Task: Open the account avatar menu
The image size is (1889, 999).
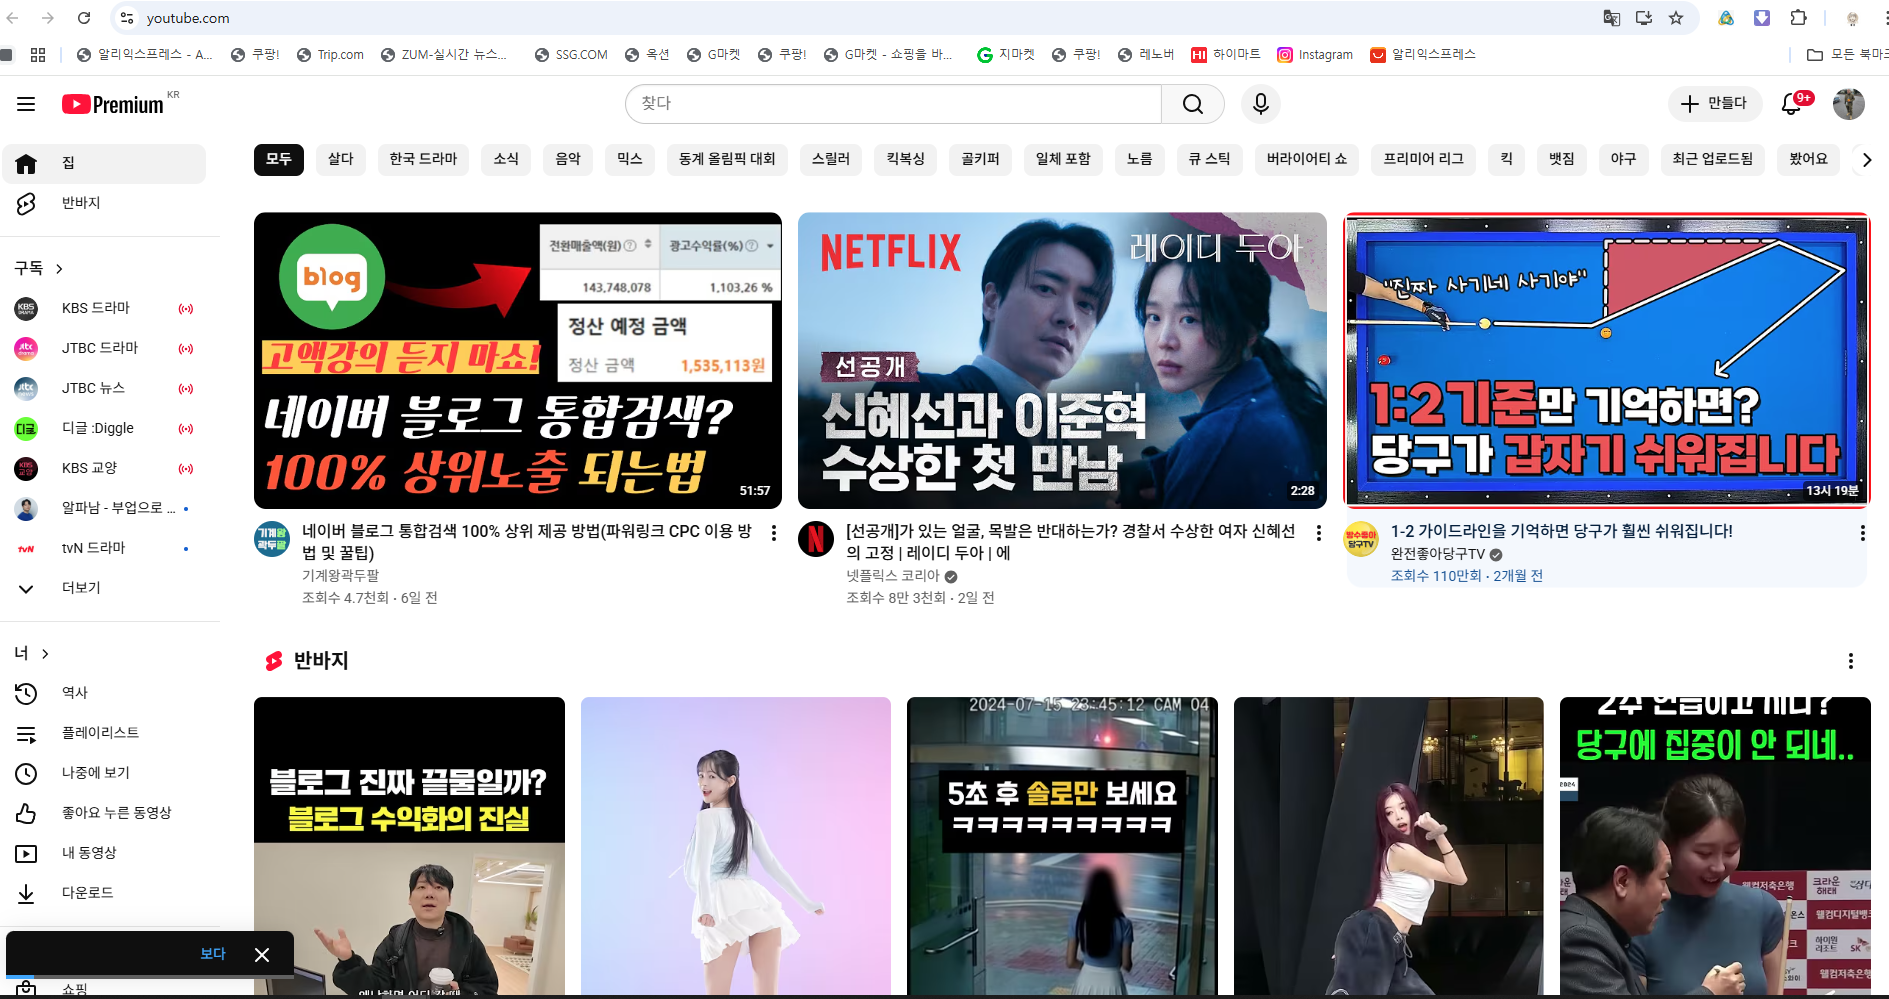Action: [x=1848, y=104]
